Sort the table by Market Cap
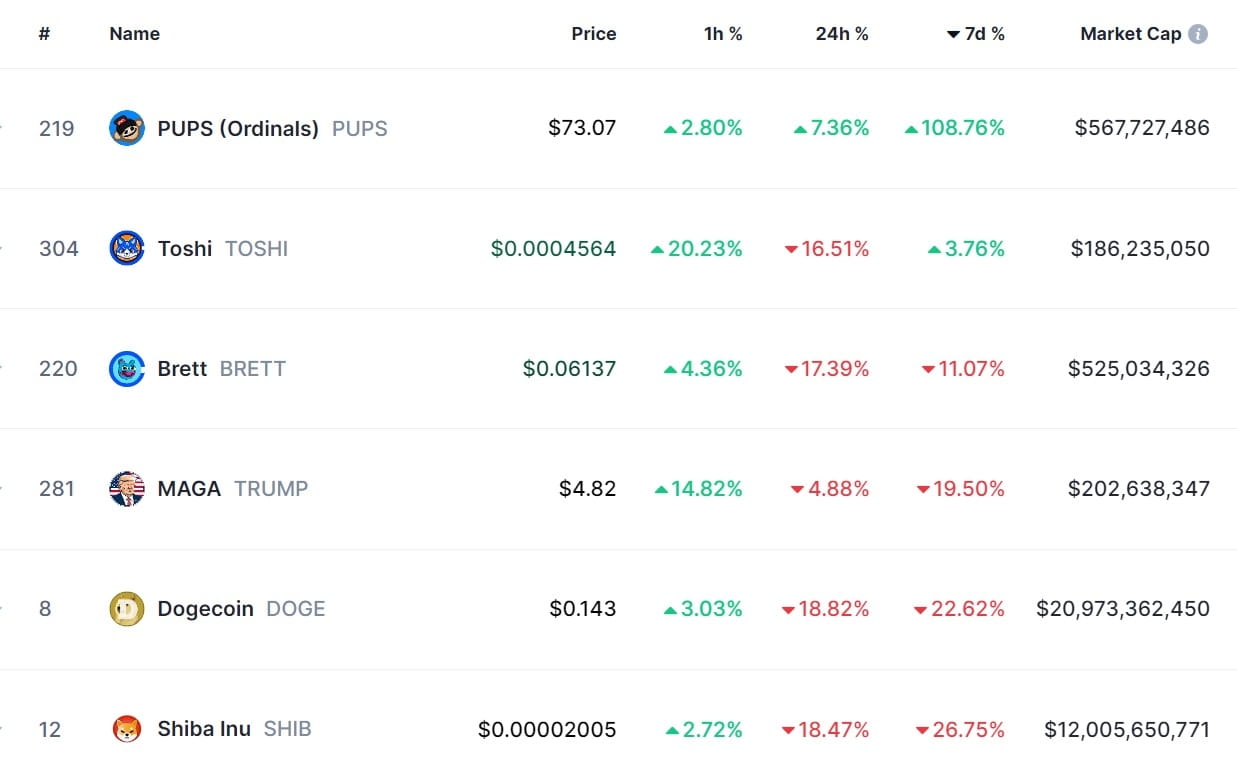Image resolution: width=1237 pixels, height=772 pixels. pyautogui.click(x=1134, y=33)
